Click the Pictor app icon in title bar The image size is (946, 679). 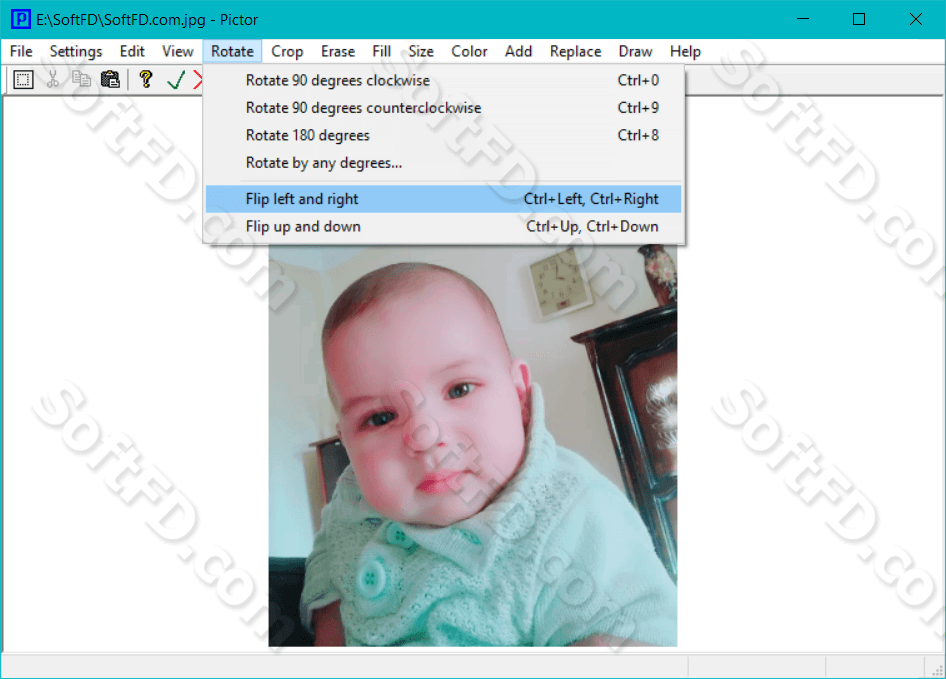point(21,19)
